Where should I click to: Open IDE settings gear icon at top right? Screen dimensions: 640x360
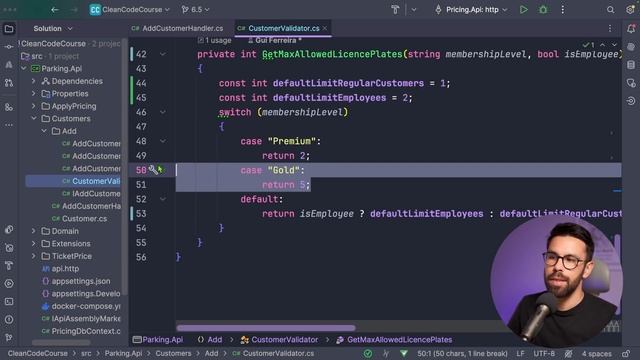tap(631, 9)
